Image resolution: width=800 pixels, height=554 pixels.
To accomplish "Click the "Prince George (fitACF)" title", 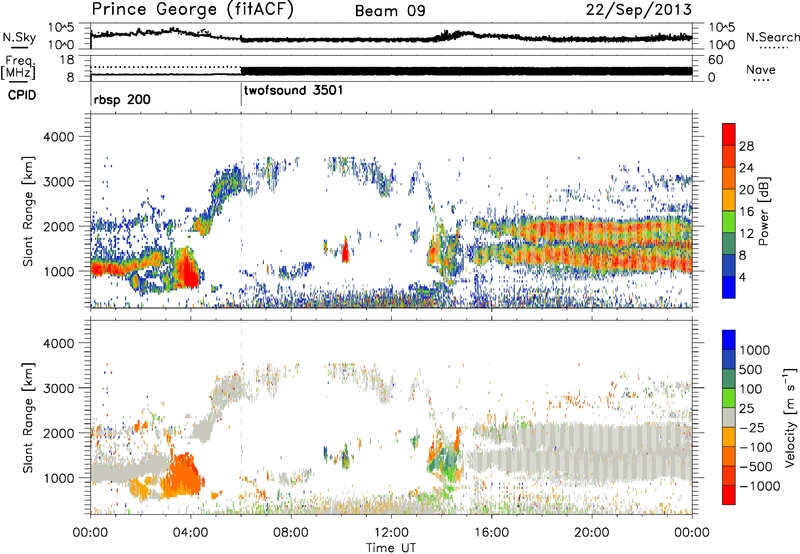I will pos(192,10).
